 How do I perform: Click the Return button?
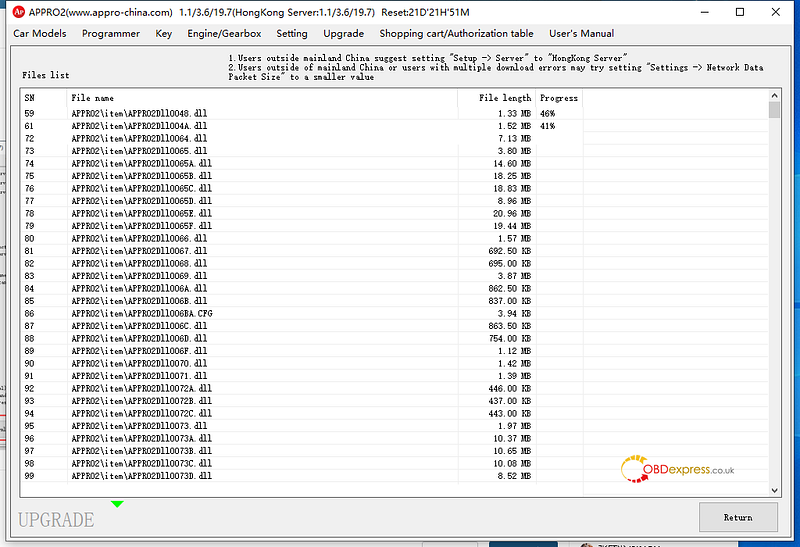point(738,517)
